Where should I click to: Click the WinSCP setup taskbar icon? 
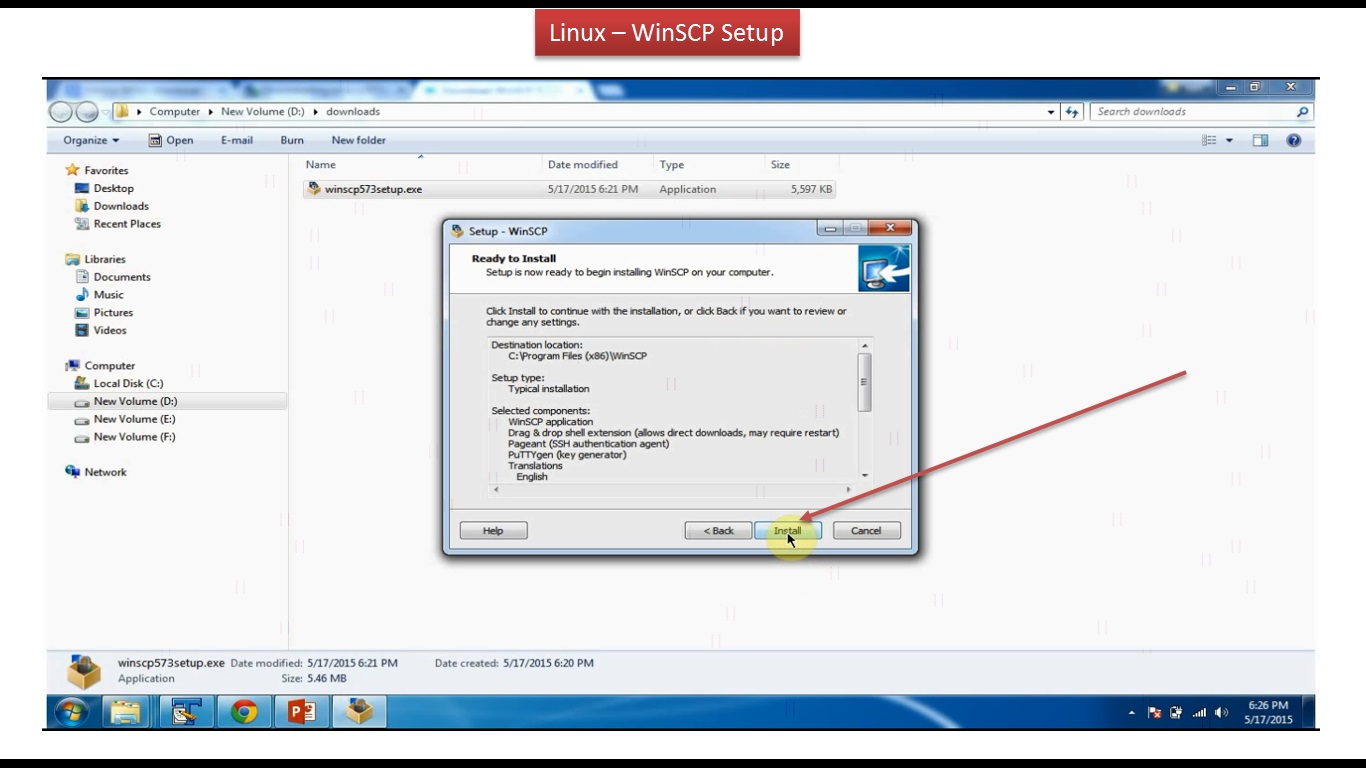point(359,712)
